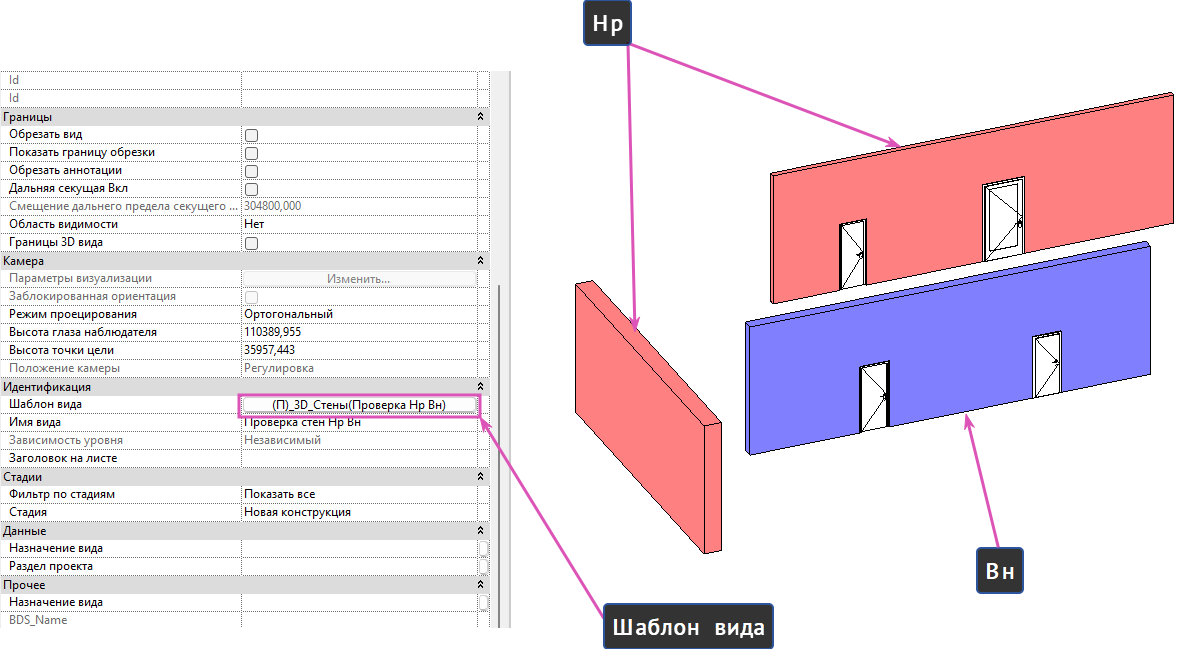Screen dimensions: 1192x649
Task: Click the properties panel vertical scrollbar
Action: click(499, 456)
